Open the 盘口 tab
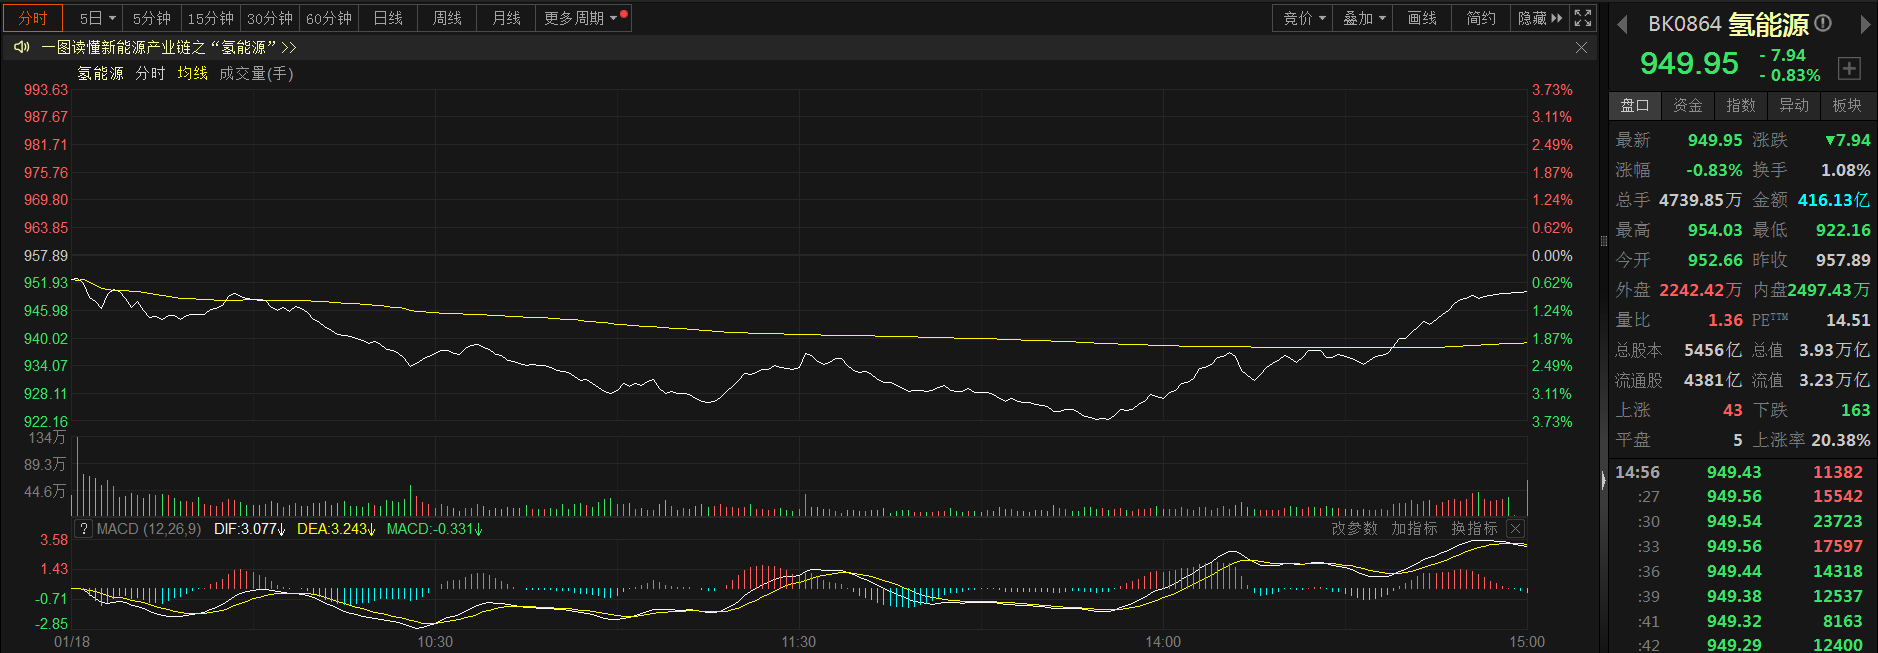 tap(1635, 106)
